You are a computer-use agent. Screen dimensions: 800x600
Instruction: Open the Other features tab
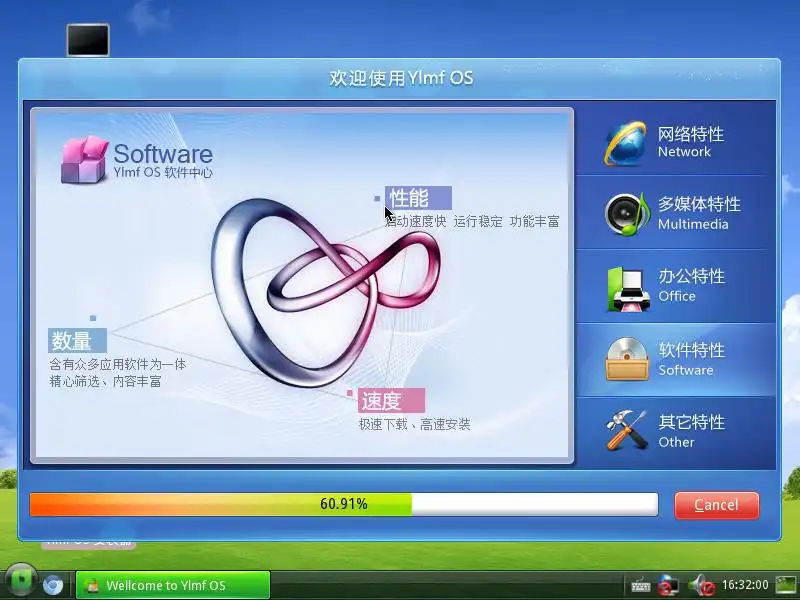click(x=676, y=431)
